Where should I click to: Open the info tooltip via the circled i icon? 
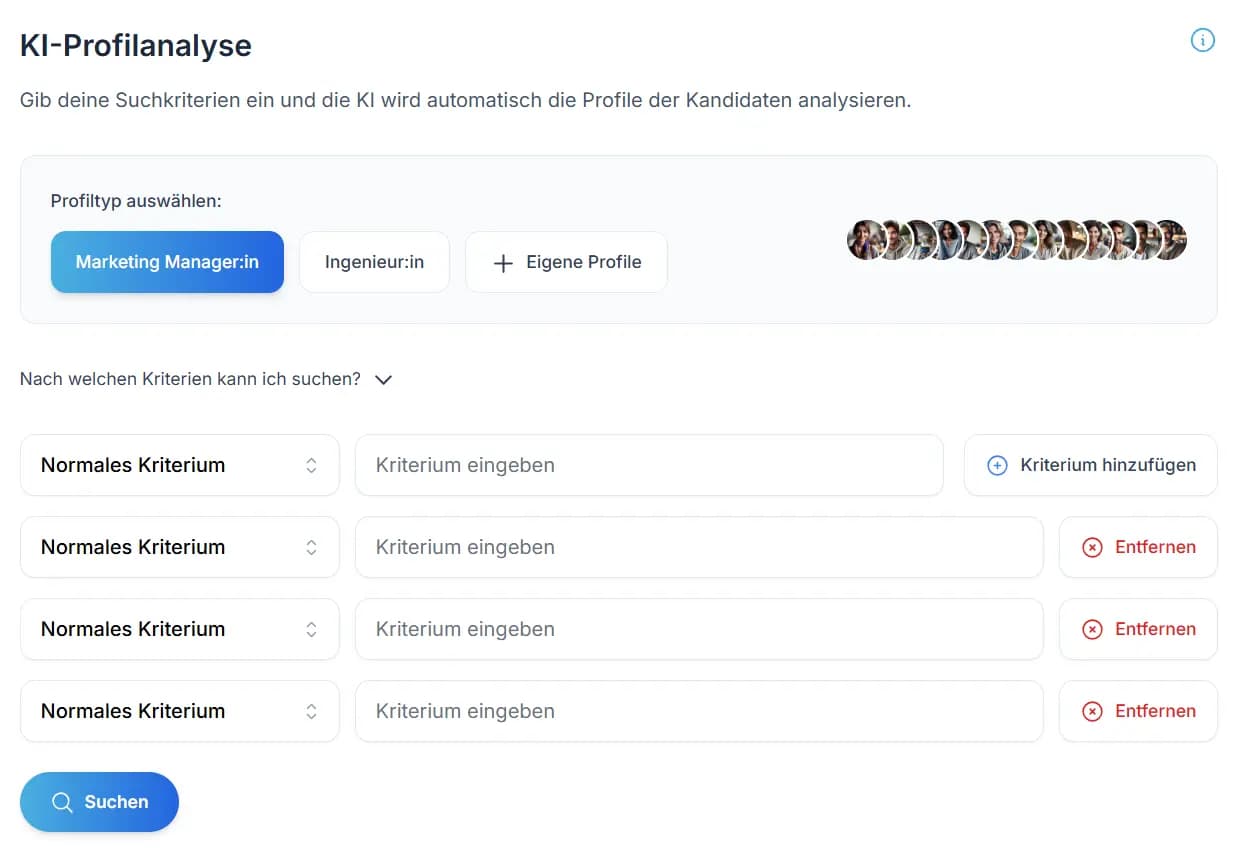click(x=1202, y=40)
